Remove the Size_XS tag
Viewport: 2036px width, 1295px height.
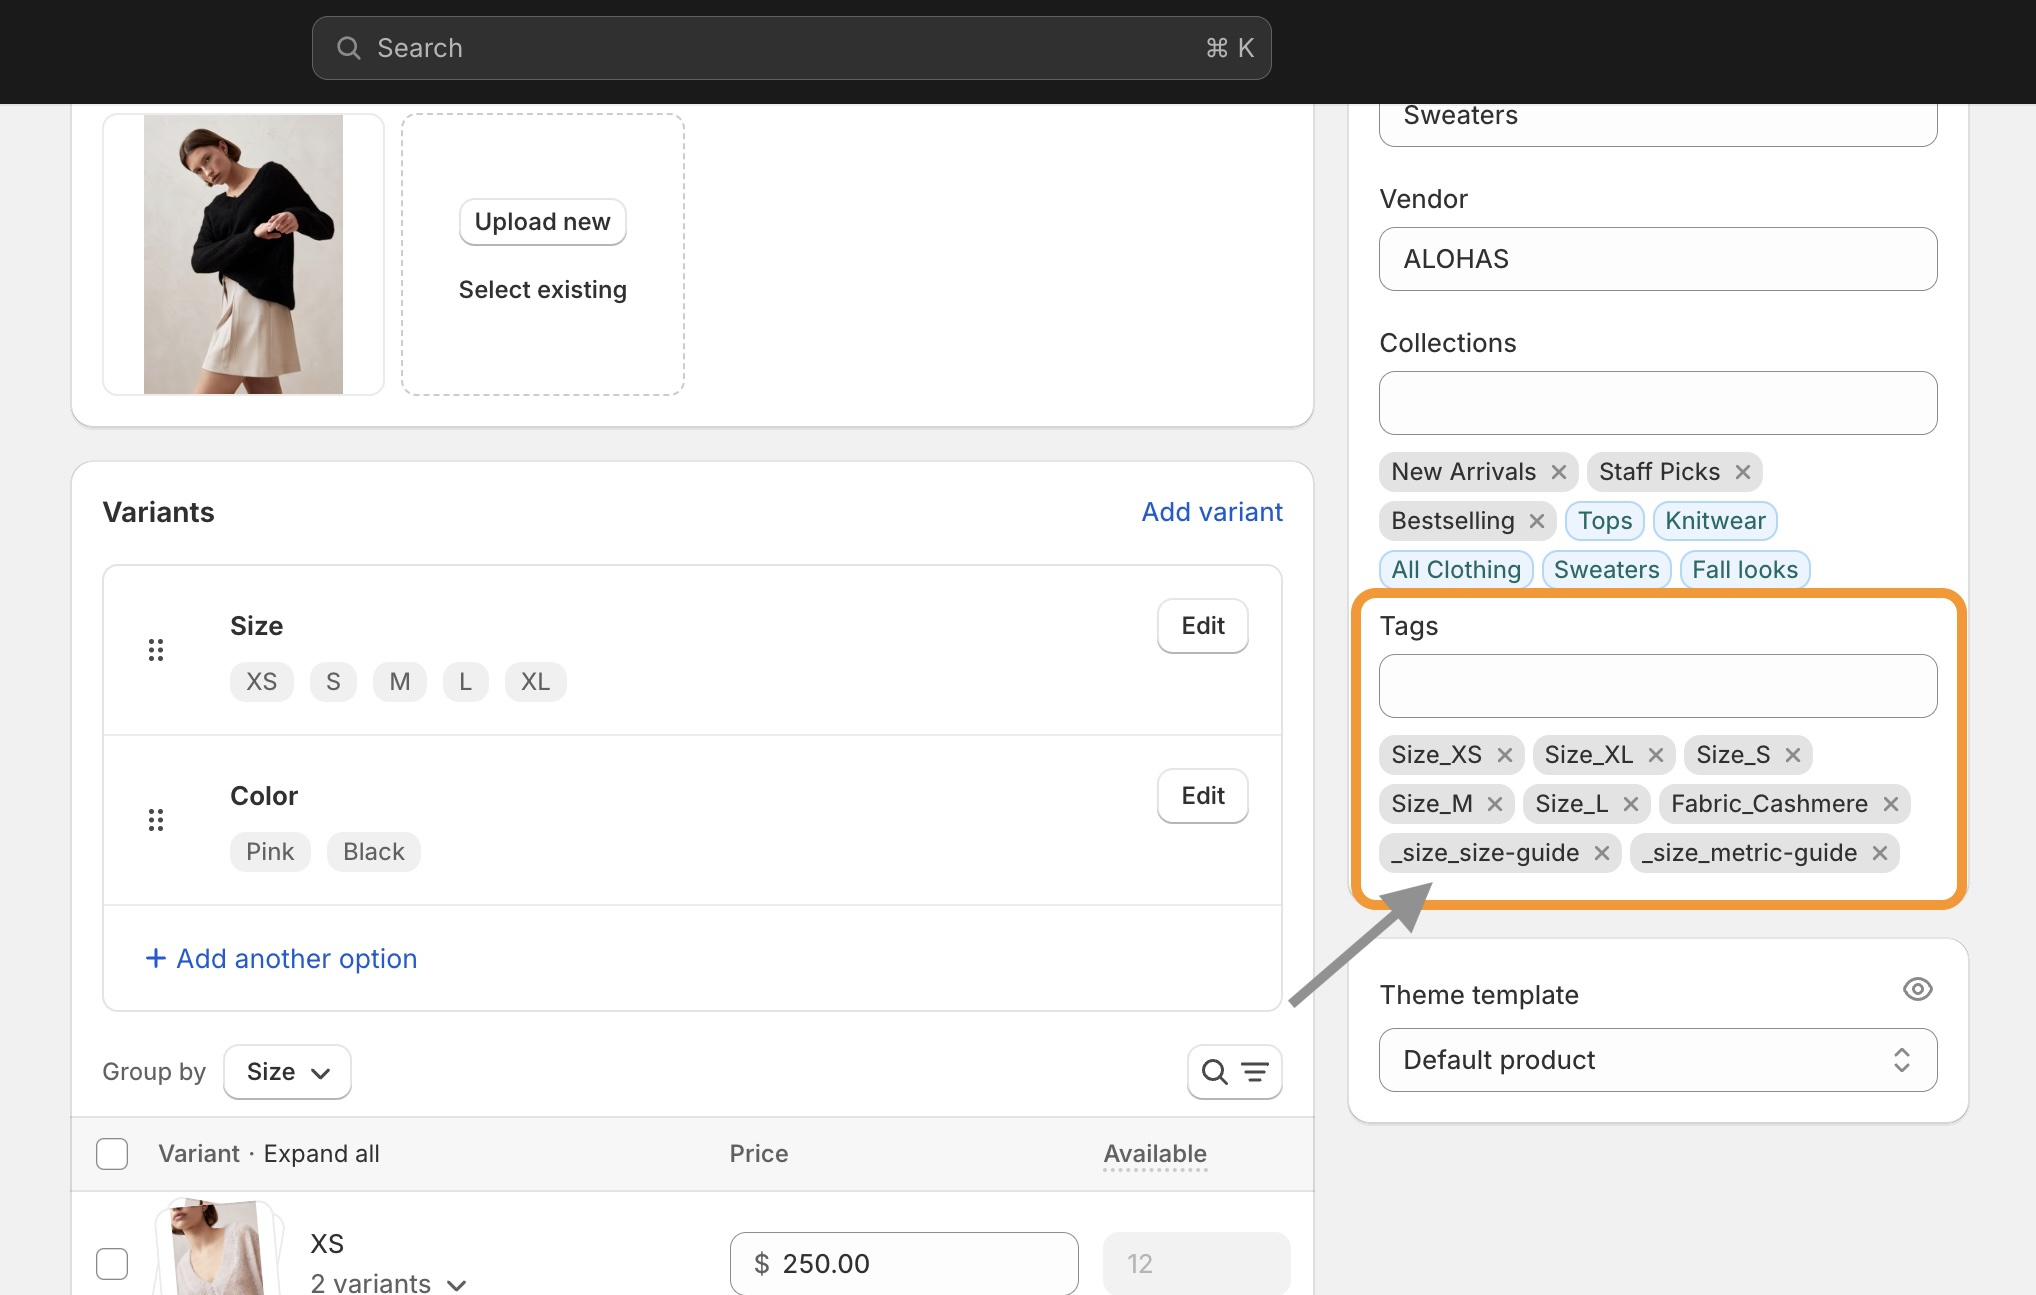[x=1505, y=755]
